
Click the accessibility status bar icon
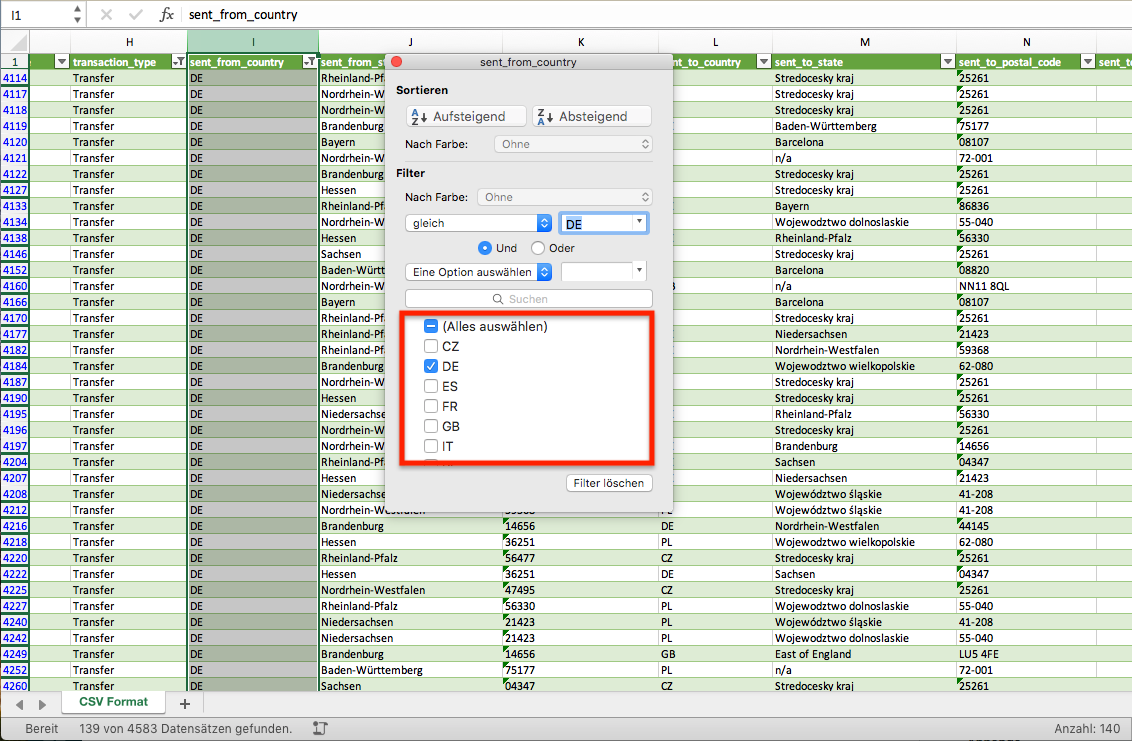tap(321, 729)
